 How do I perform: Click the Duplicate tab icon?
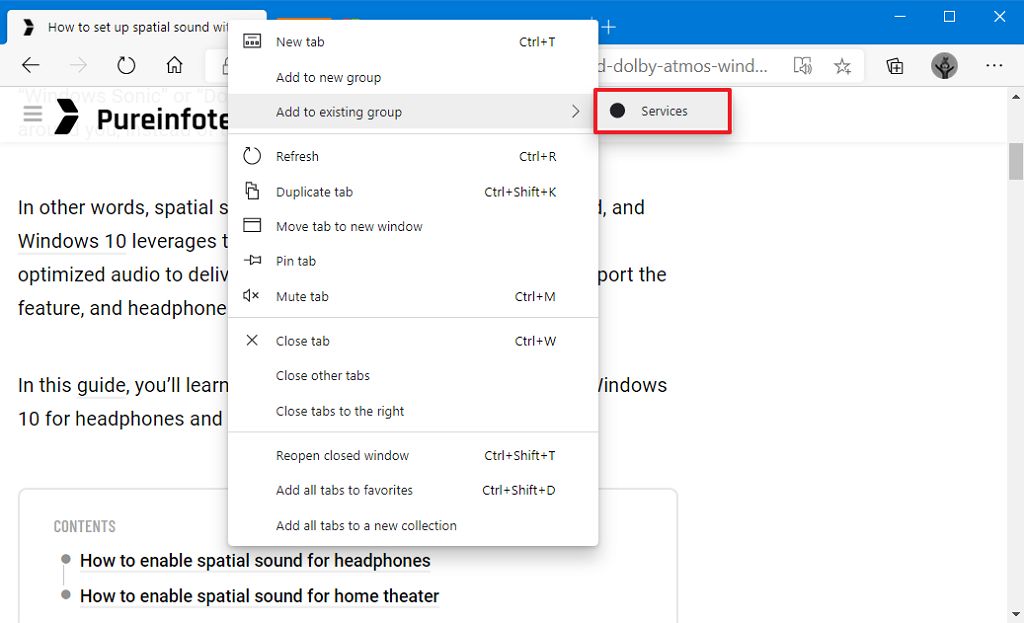[252, 191]
